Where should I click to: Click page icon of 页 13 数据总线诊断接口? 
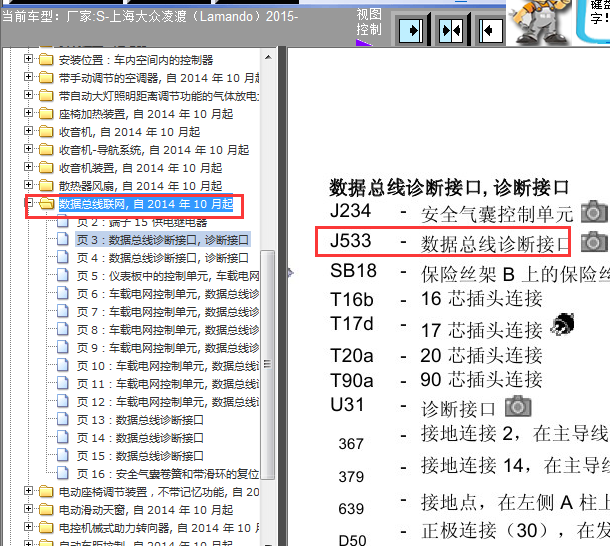click(63, 419)
